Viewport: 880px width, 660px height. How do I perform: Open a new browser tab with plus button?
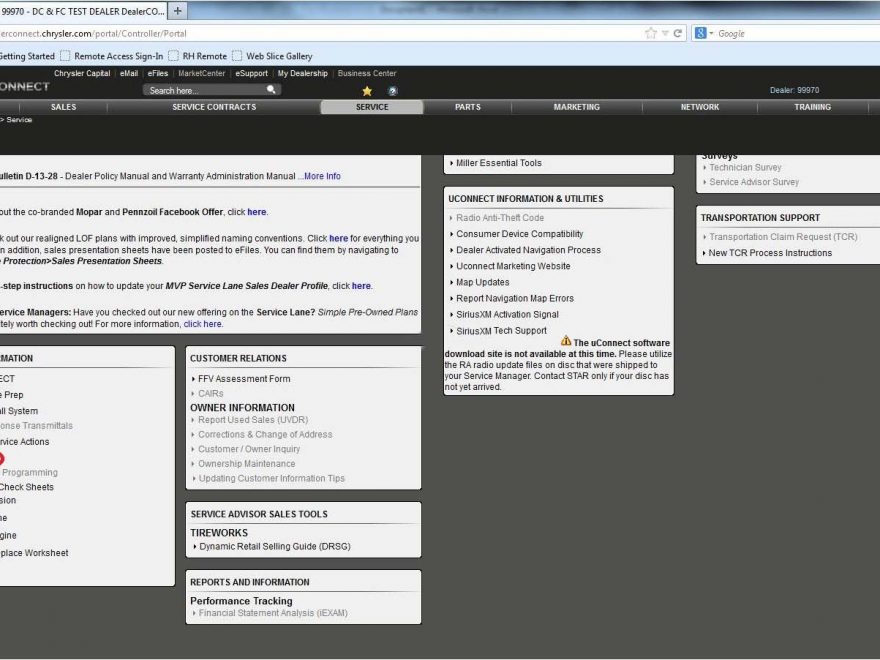[x=177, y=11]
